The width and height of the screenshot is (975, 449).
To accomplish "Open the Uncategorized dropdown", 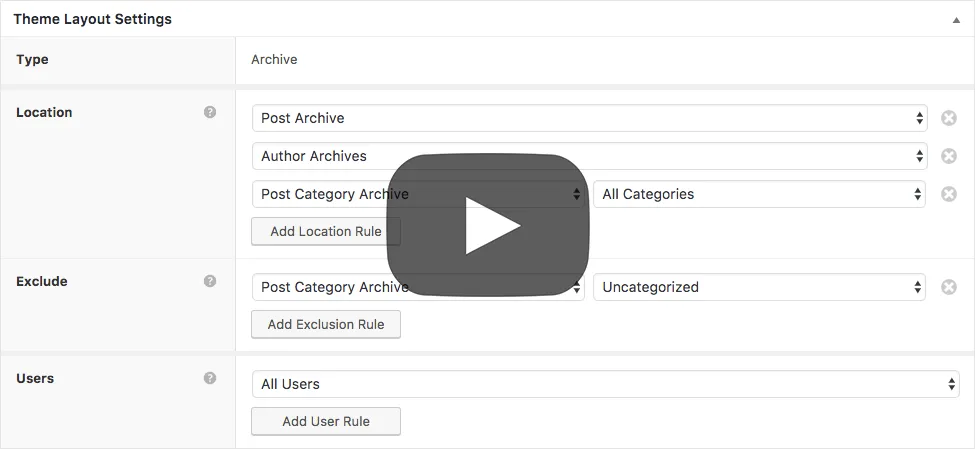I will (759, 287).
